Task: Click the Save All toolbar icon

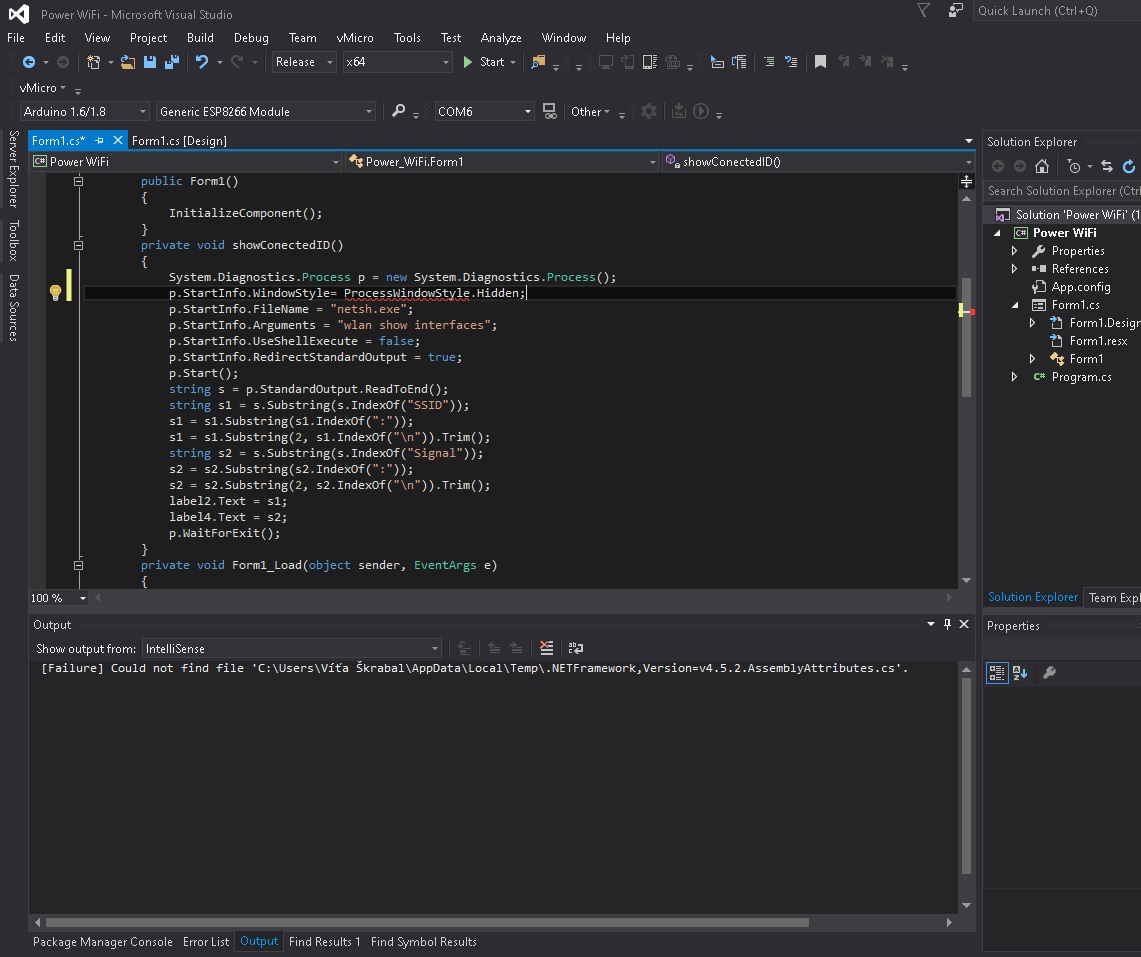Action: tap(171, 62)
